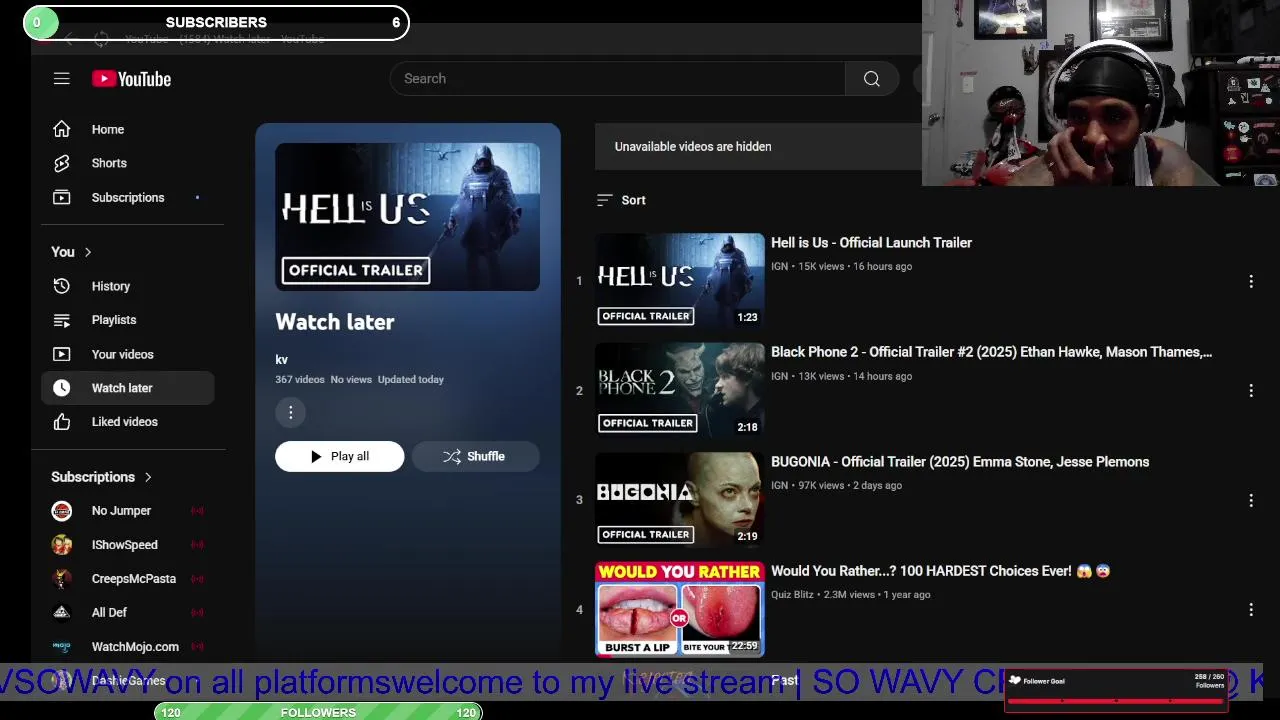Click the IShowSpeed avatar
This screenshot has width=1280, height=720.
(62, 545)
